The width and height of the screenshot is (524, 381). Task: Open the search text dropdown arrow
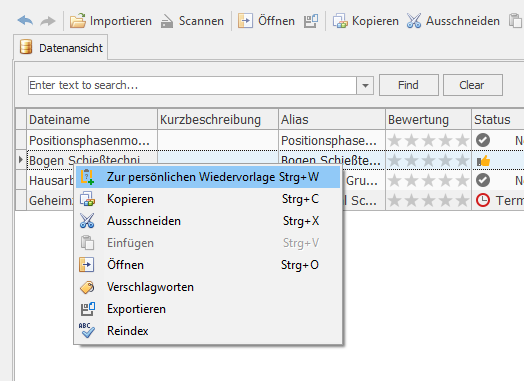pyautogui.click(x=365, y=85)
